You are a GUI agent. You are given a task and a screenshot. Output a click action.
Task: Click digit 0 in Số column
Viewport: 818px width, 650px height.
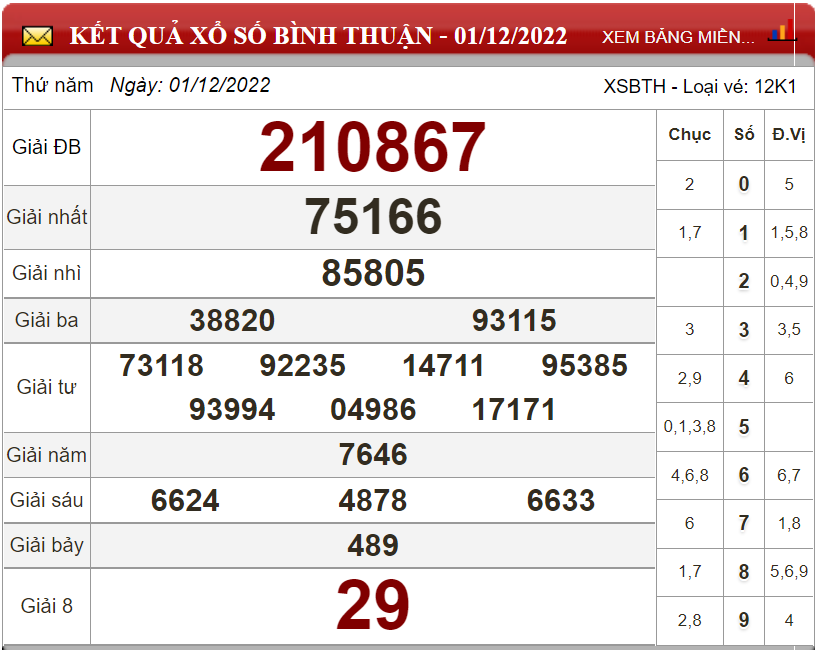pos(744,184)
